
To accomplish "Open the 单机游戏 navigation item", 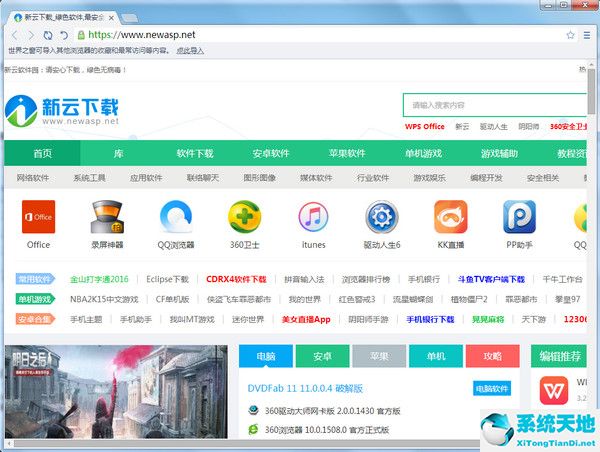I will tap(424, 153).
